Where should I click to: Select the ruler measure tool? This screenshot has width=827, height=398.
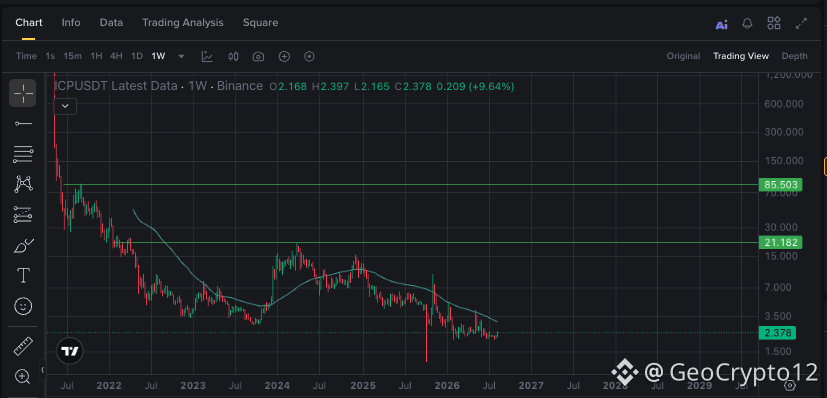(x=23, y=346)
